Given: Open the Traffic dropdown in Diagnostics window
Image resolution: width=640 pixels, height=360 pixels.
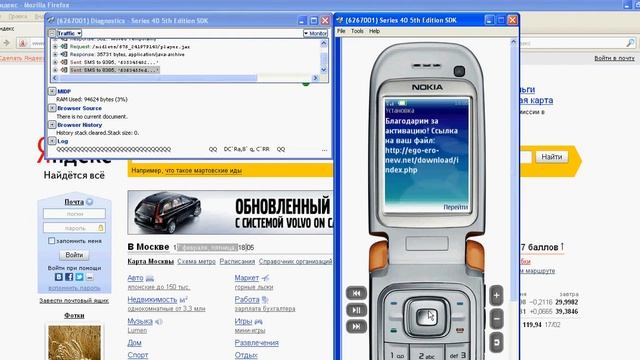Looking at the screenshot, I should (x=69, y=33).
